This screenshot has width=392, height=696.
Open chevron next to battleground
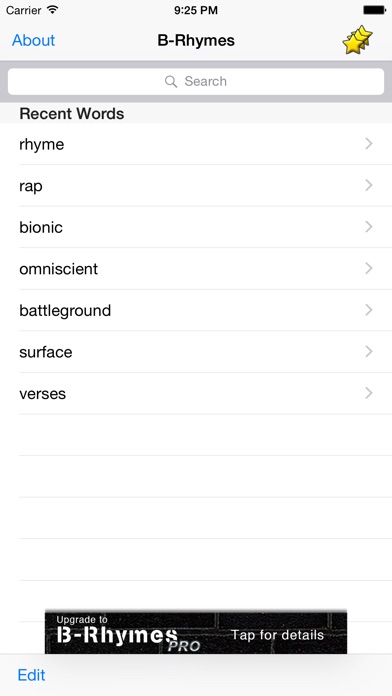point(368,310)
